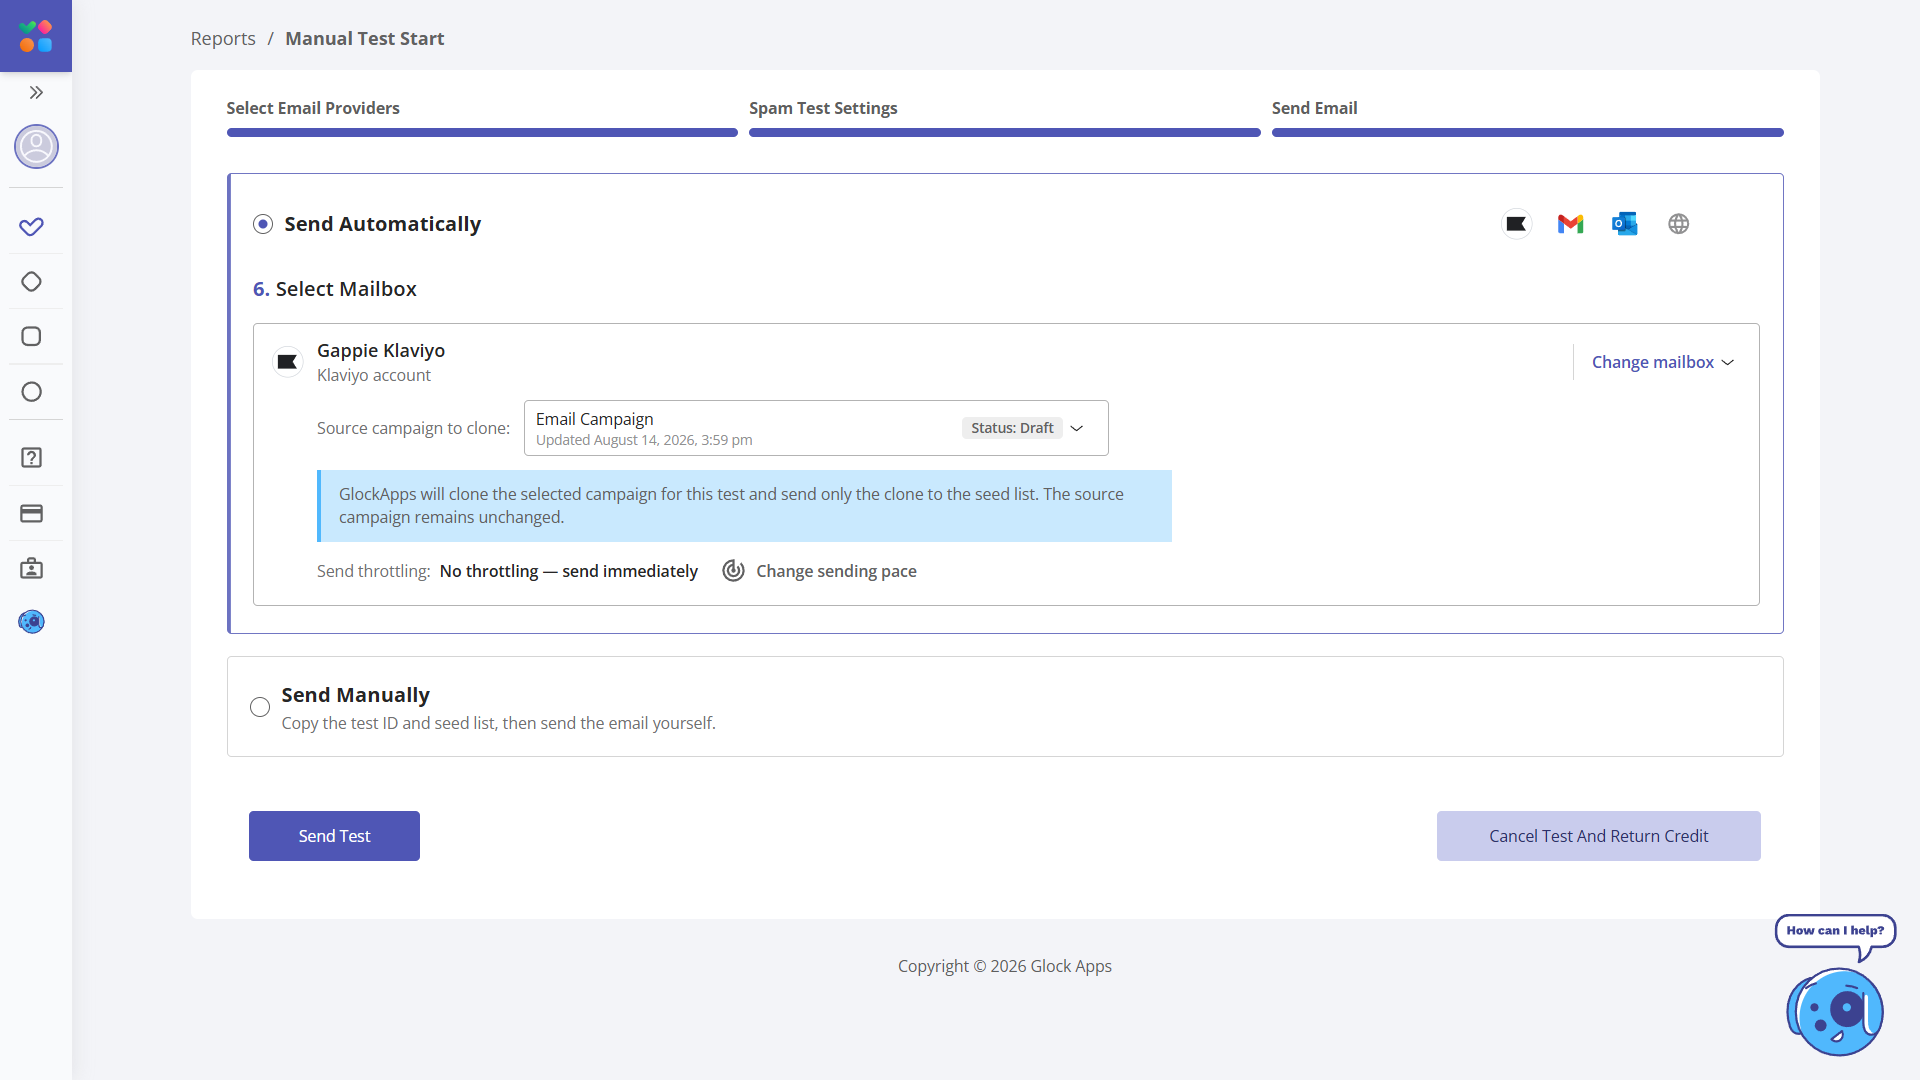Click Cancel Test And Return Credit

click(1598, 836)
